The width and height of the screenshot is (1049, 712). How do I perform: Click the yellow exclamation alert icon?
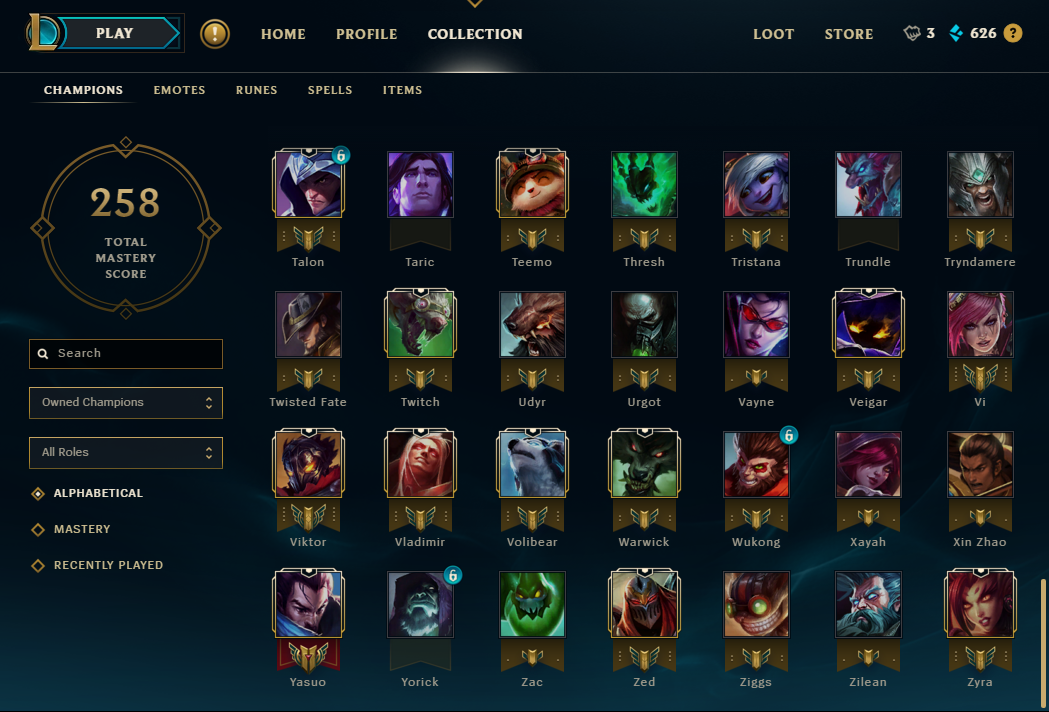coord(215,33)
